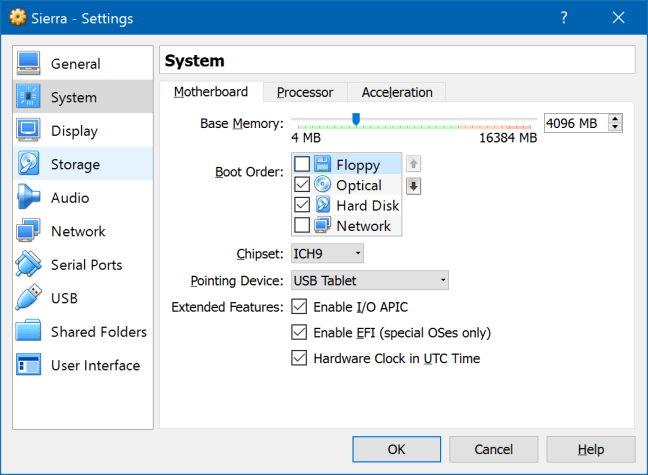The image size is (648, 475).
Task: Click the User Interface window icon
Action: 28,365
